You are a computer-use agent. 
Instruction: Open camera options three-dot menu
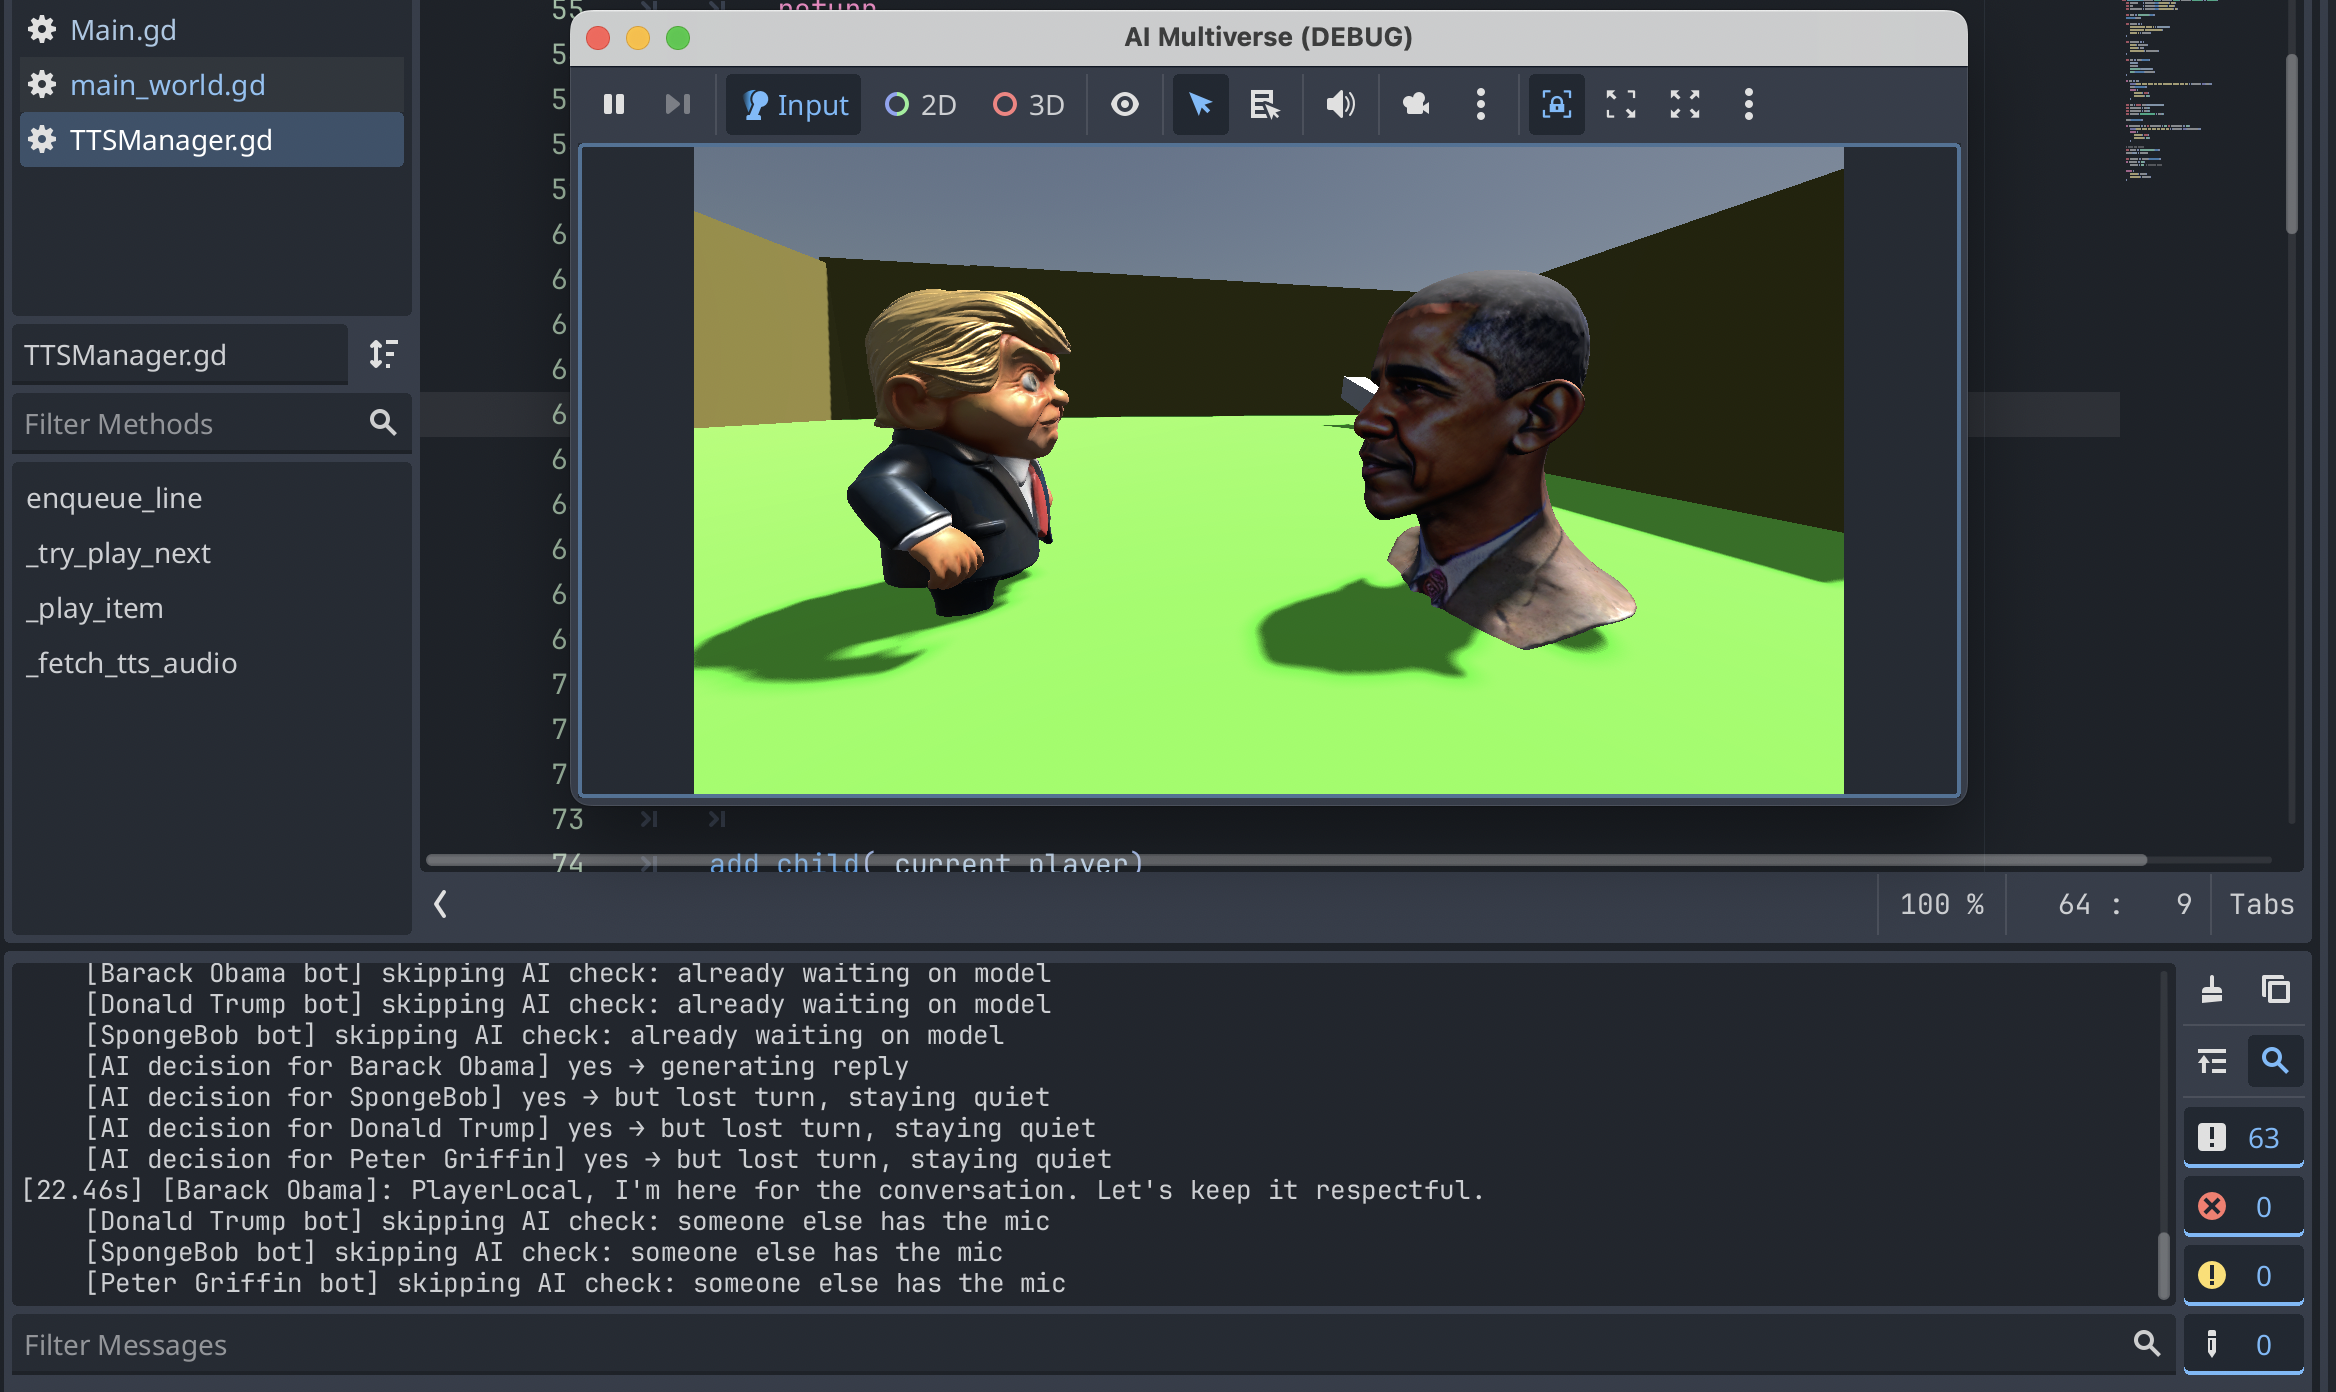pyautogui.click(x=1480, y=104)
